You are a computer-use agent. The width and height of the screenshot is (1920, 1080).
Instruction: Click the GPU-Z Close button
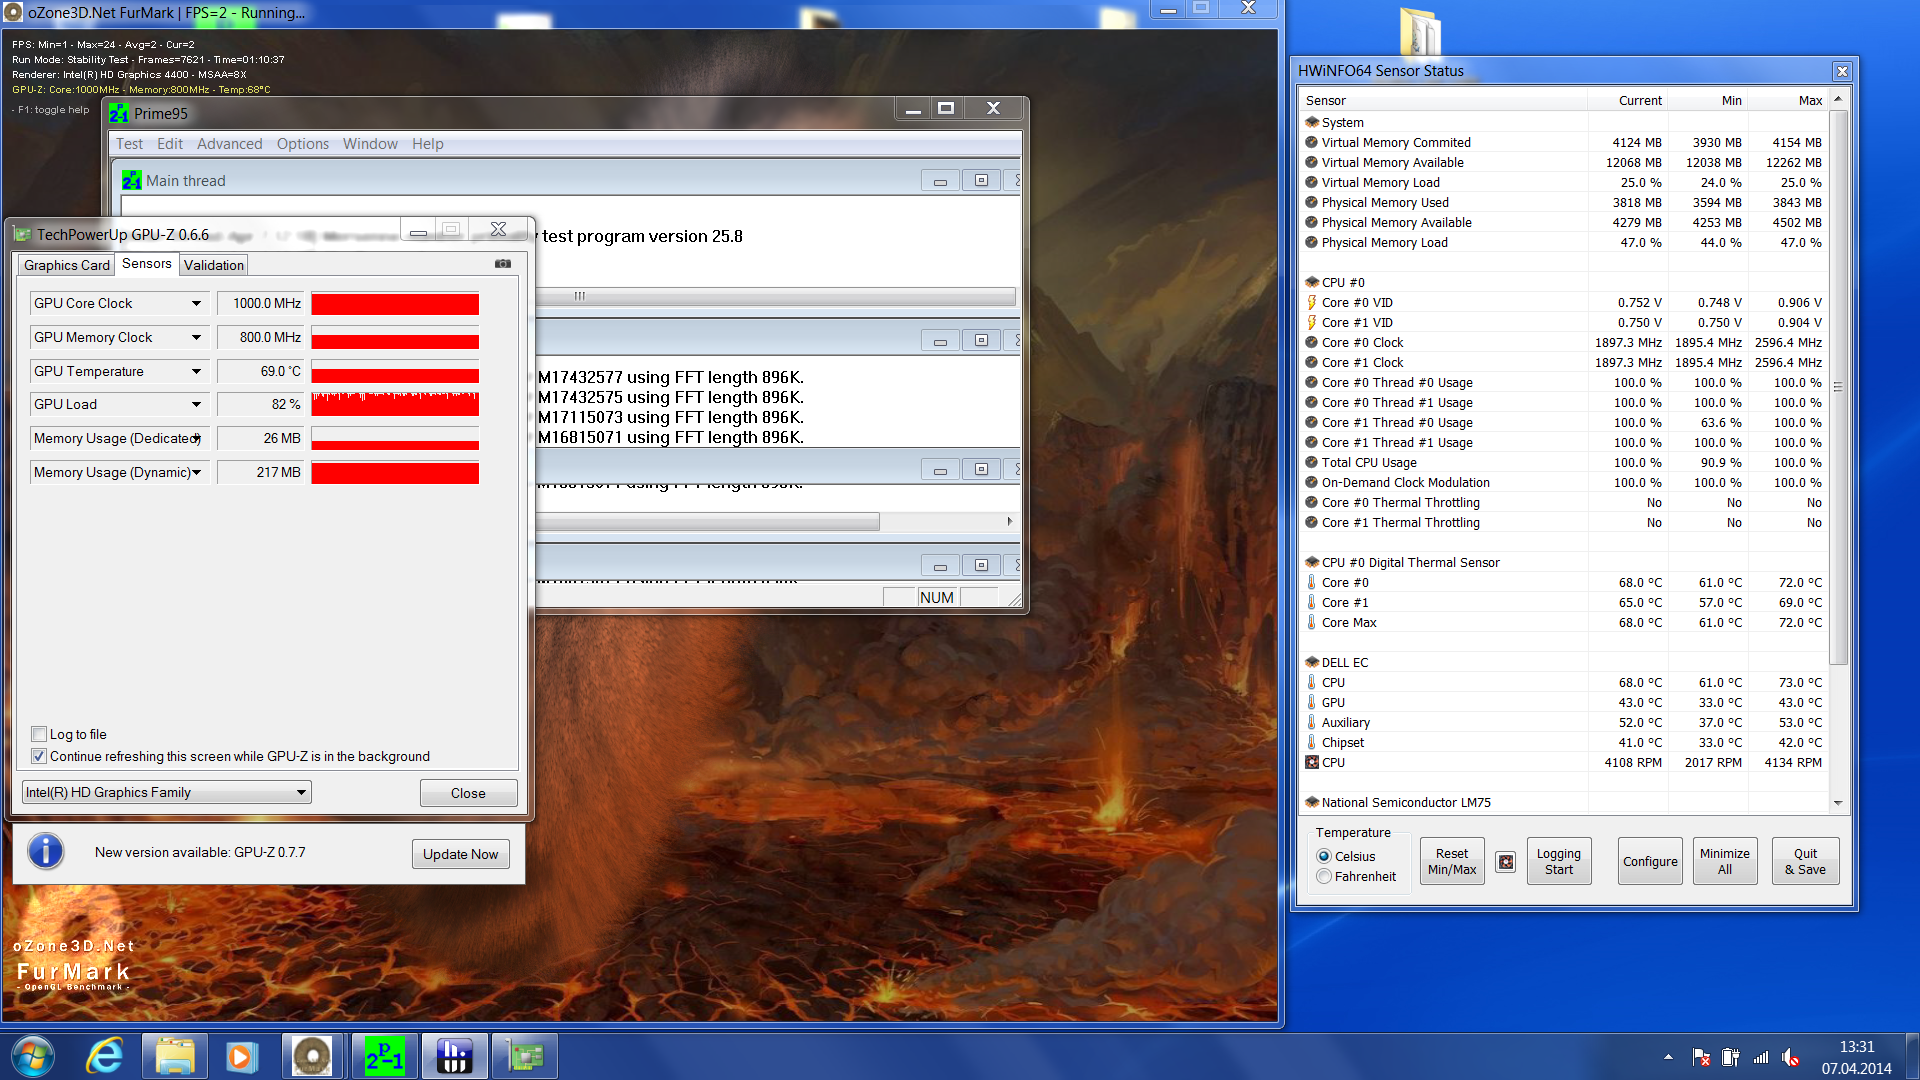(468, 793)
